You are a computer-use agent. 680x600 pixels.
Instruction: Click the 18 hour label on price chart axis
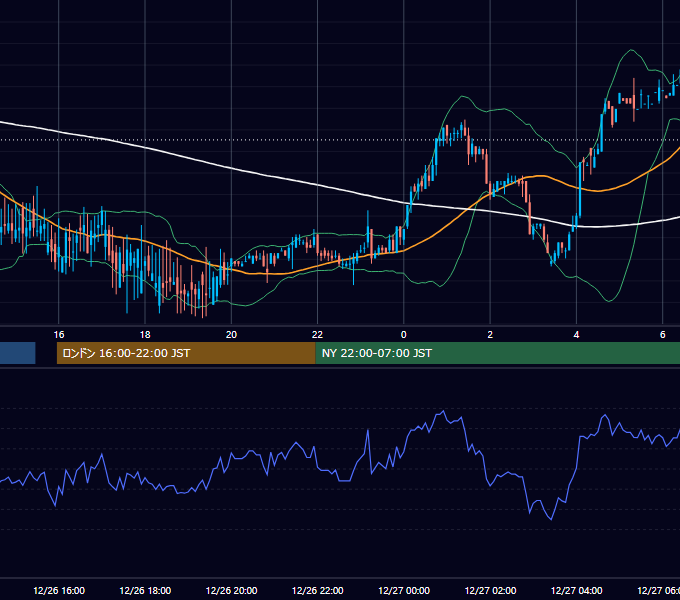(x=145, y=335)
